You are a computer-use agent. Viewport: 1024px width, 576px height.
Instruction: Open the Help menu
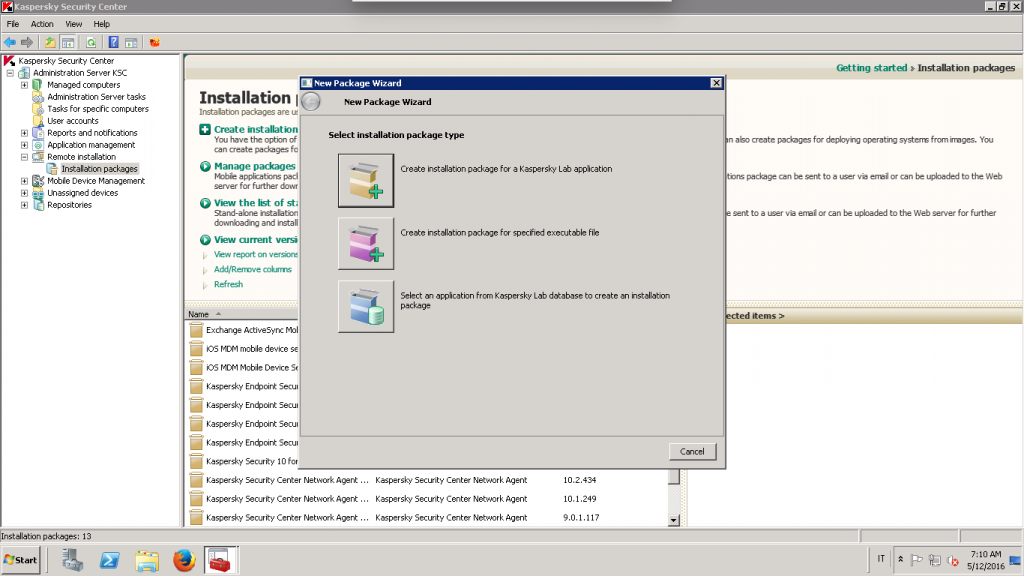101,24
